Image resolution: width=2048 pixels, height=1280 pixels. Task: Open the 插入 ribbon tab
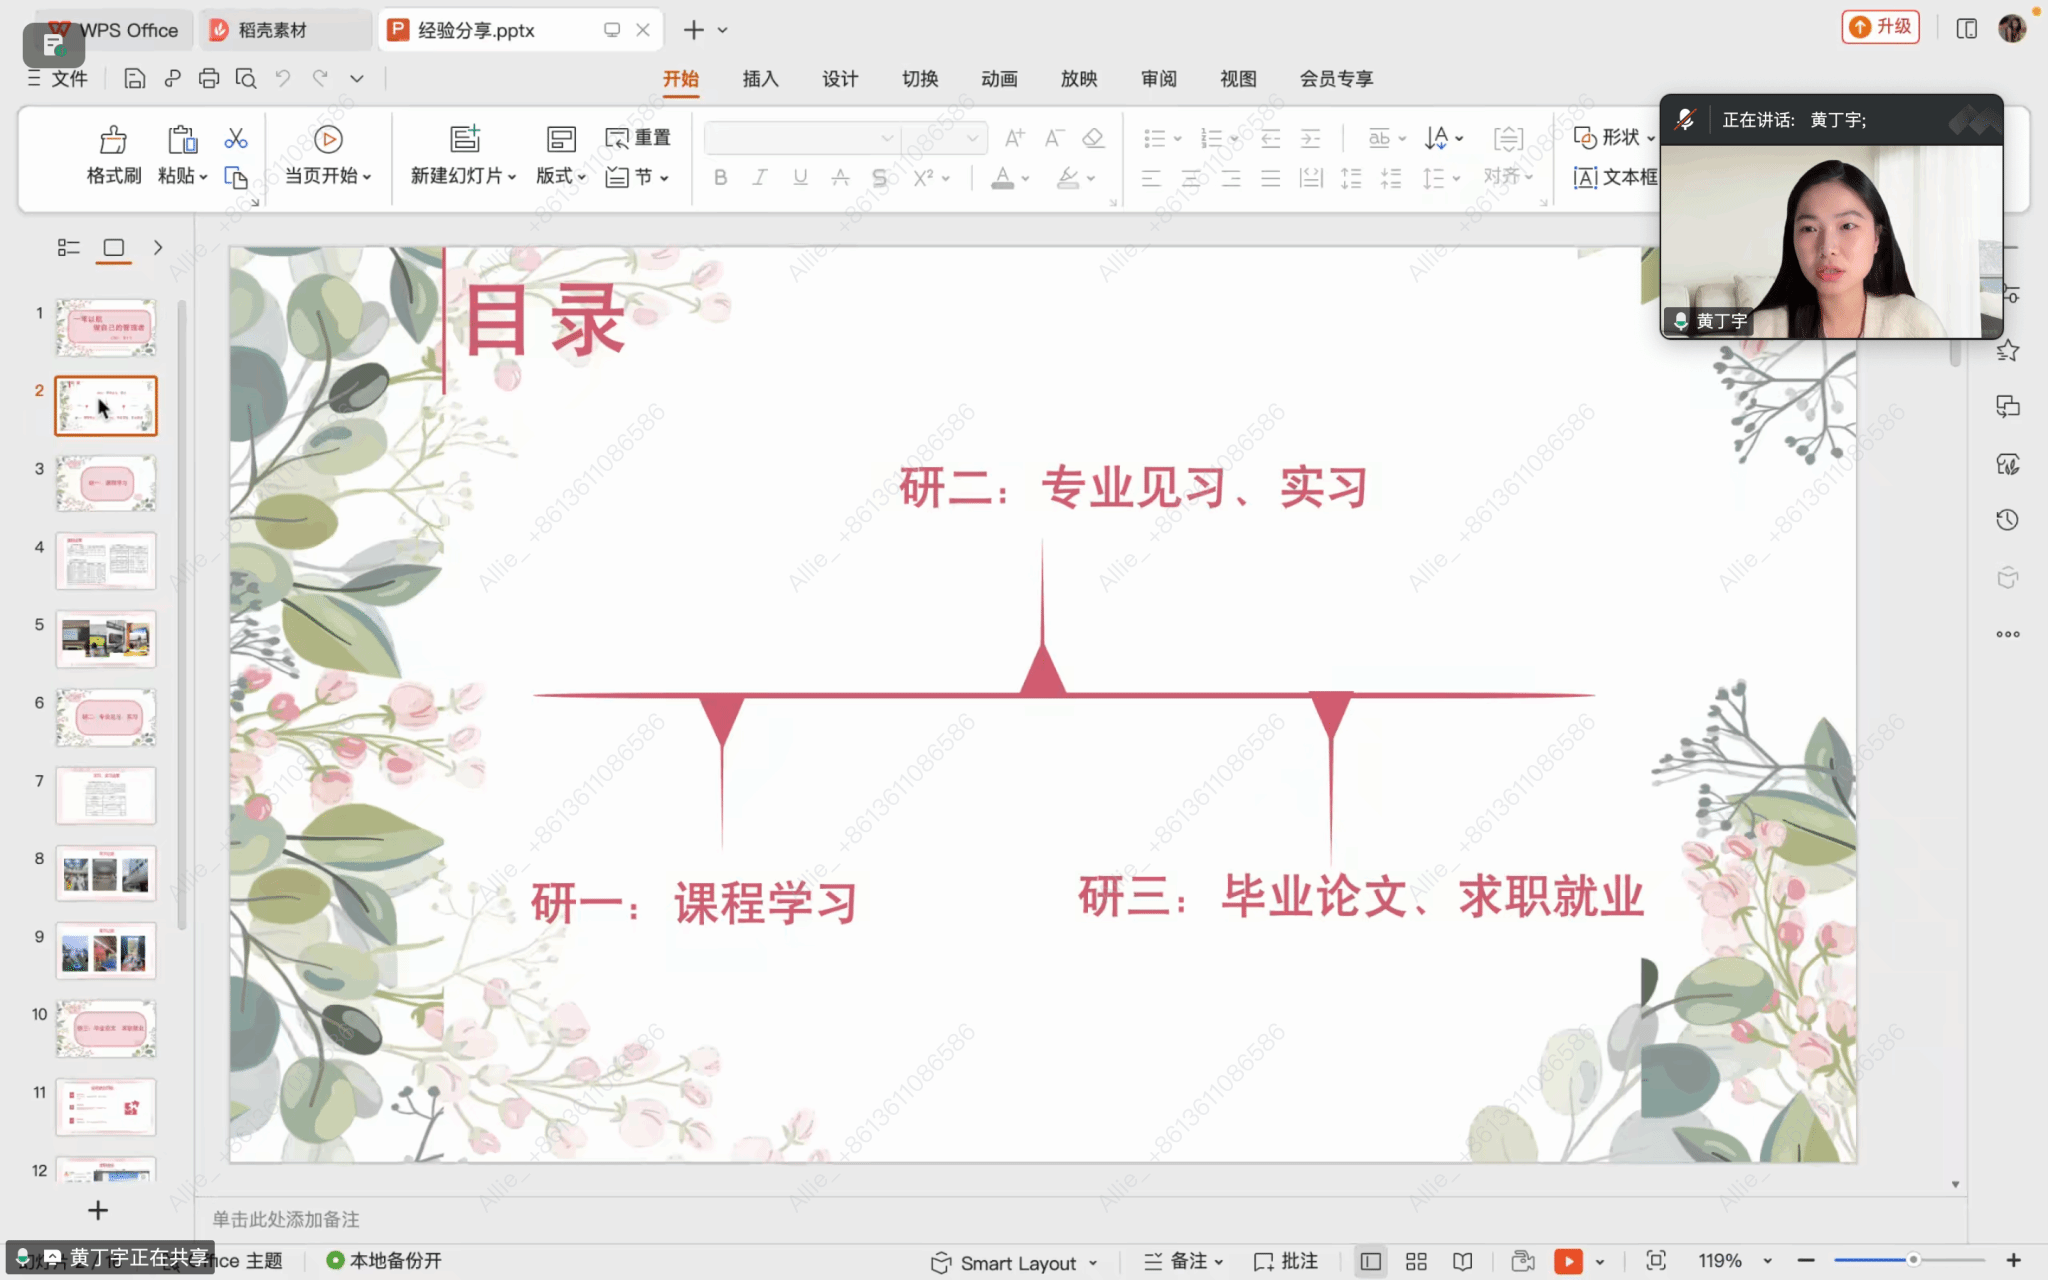coord(760,79)
